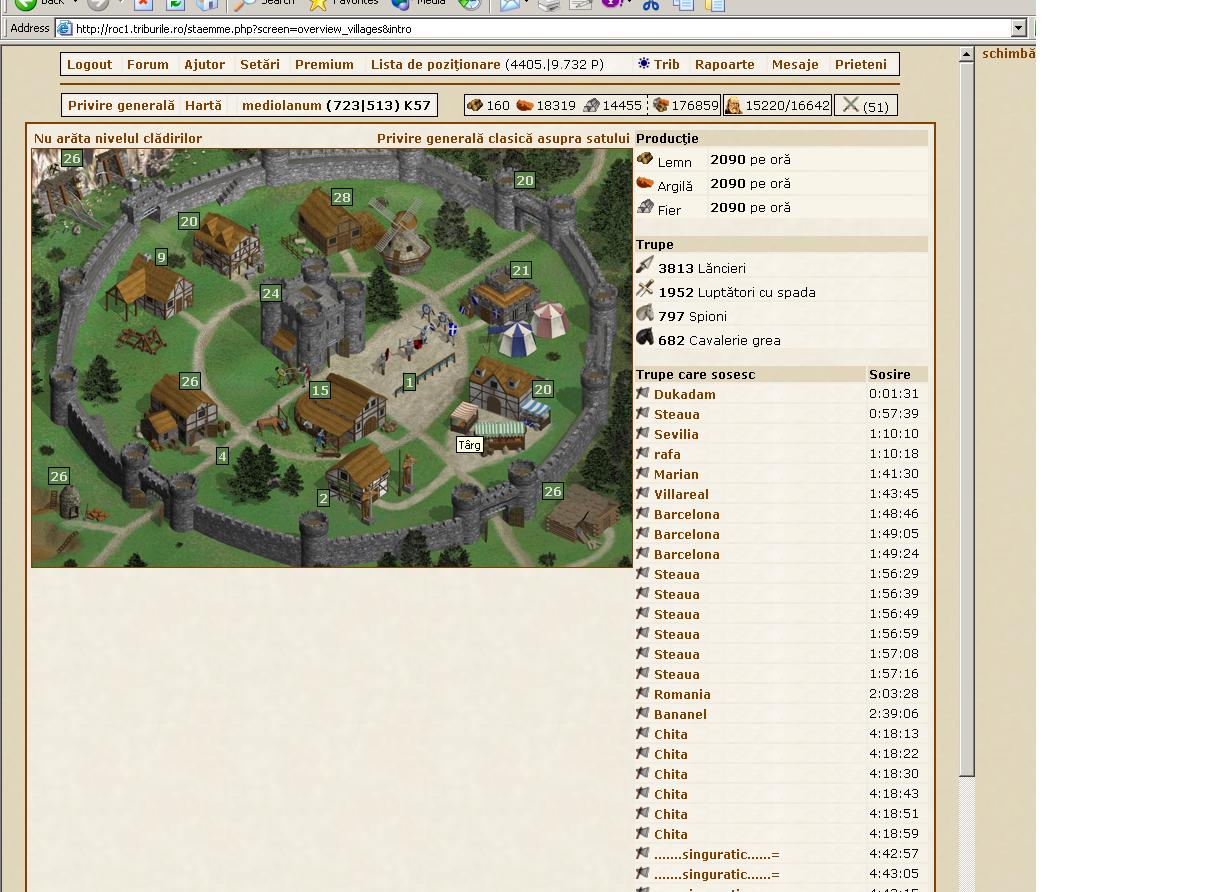Click the troop icon beside Dukadam
The image size is (1209, 892).
pos(643,393)
